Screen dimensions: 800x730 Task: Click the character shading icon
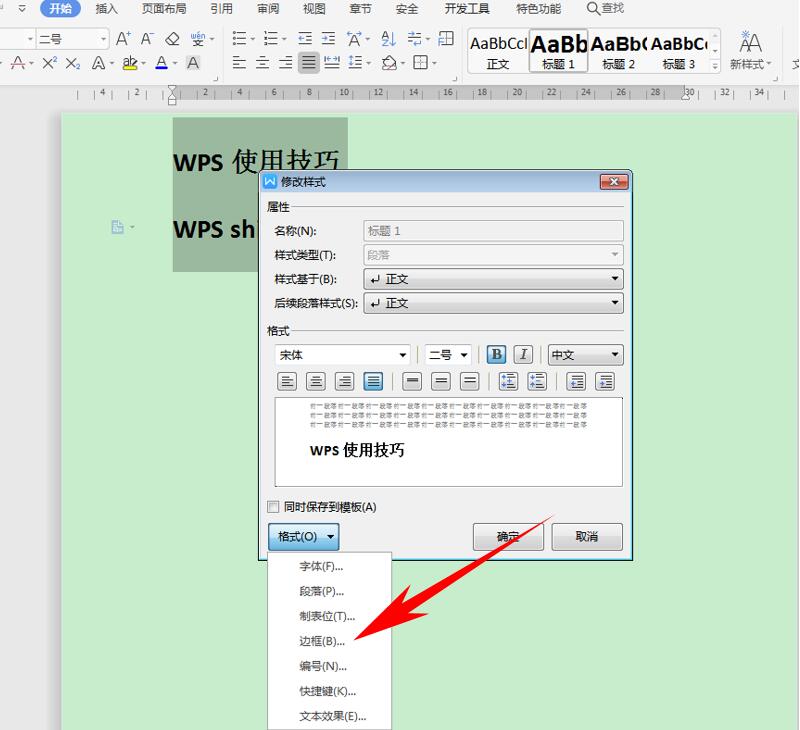click(x=193, y=63)
